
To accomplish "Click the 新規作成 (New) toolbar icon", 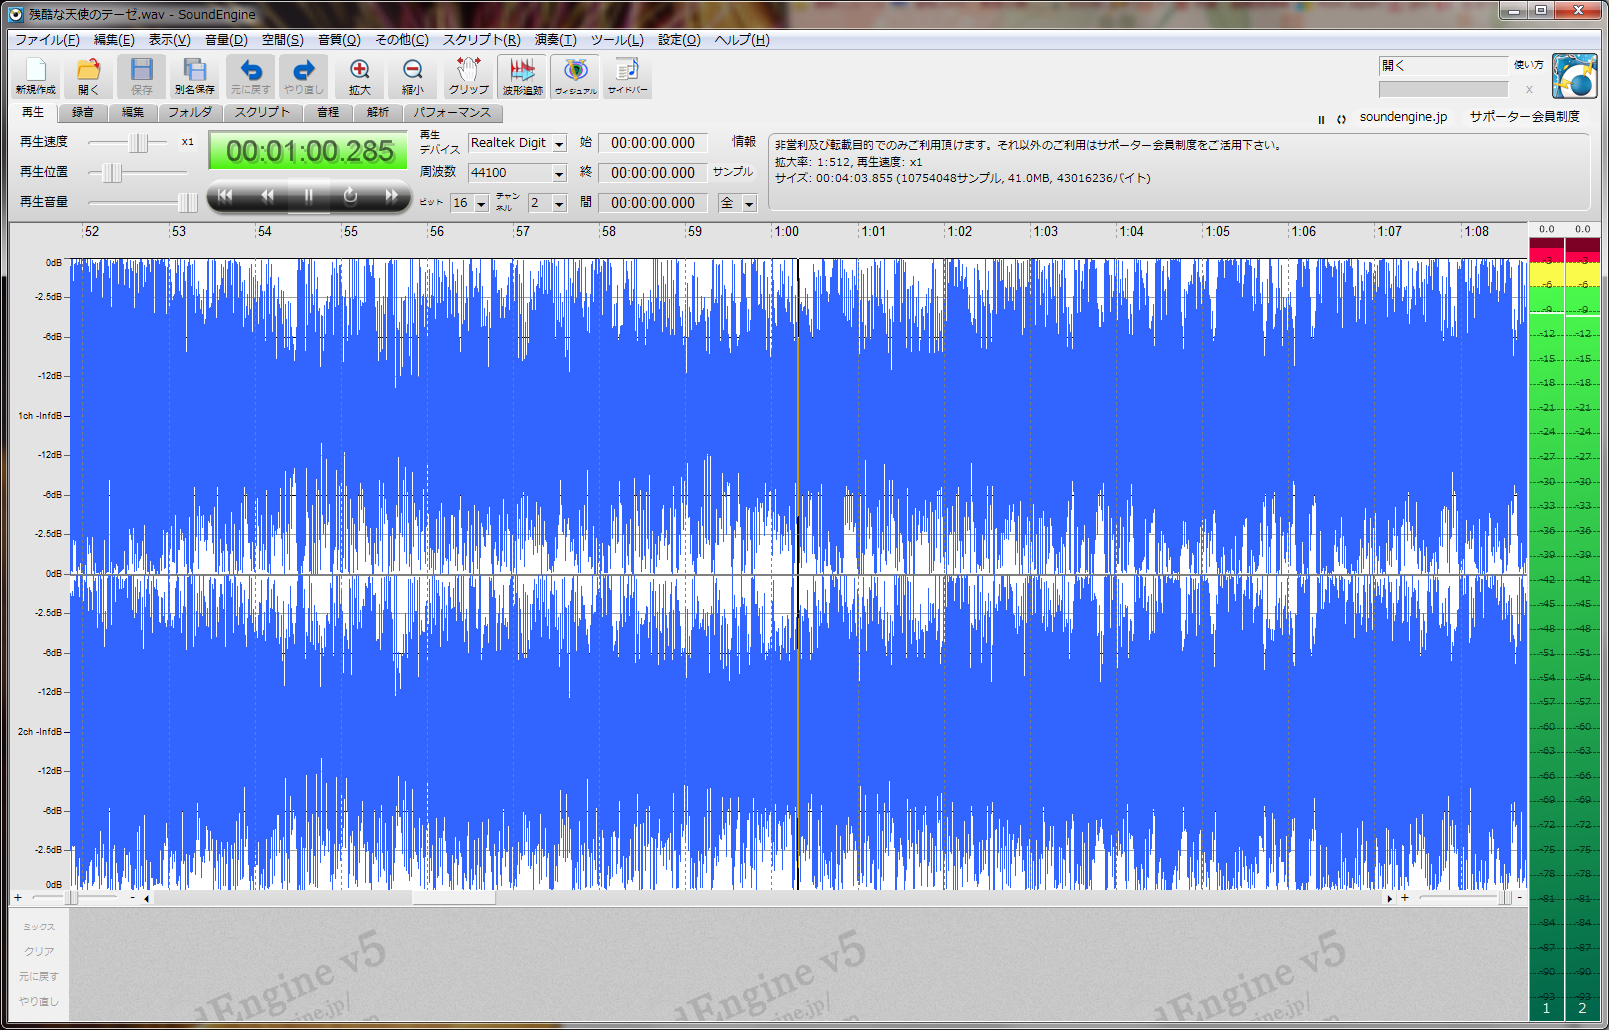I will (x=35, y=76).
